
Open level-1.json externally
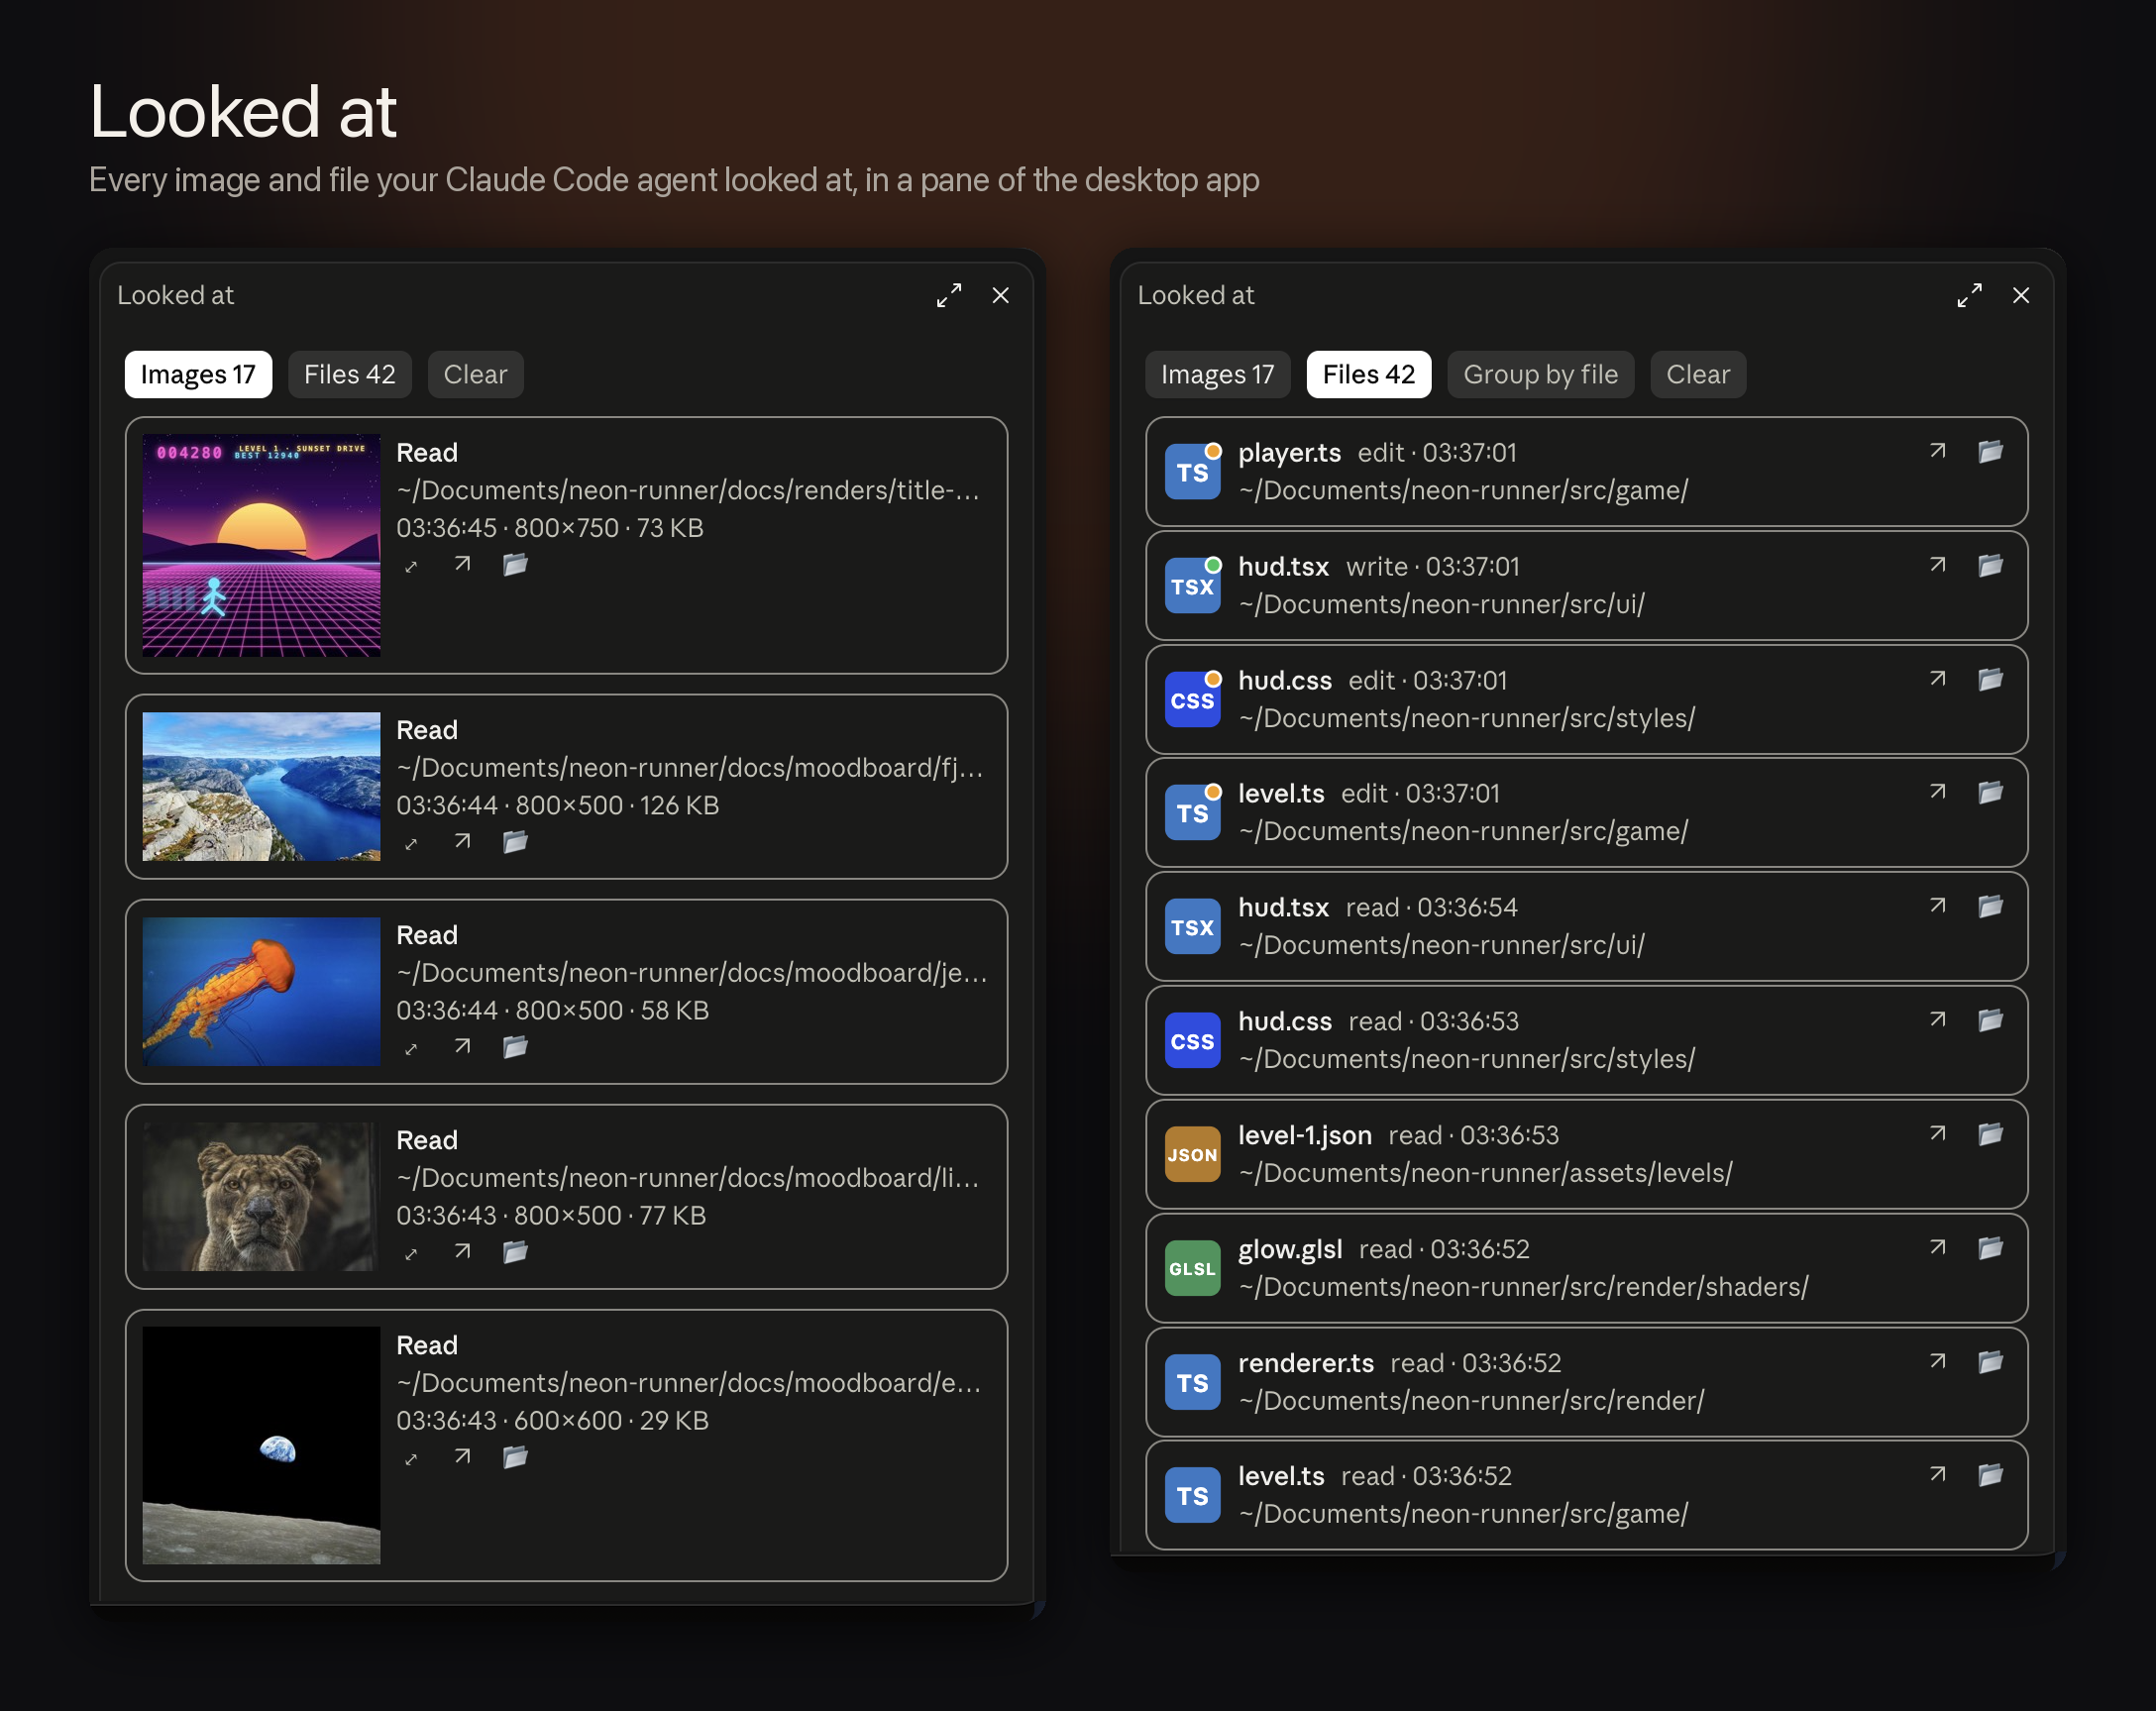pyautogui.click(x=1937, y=1133)
